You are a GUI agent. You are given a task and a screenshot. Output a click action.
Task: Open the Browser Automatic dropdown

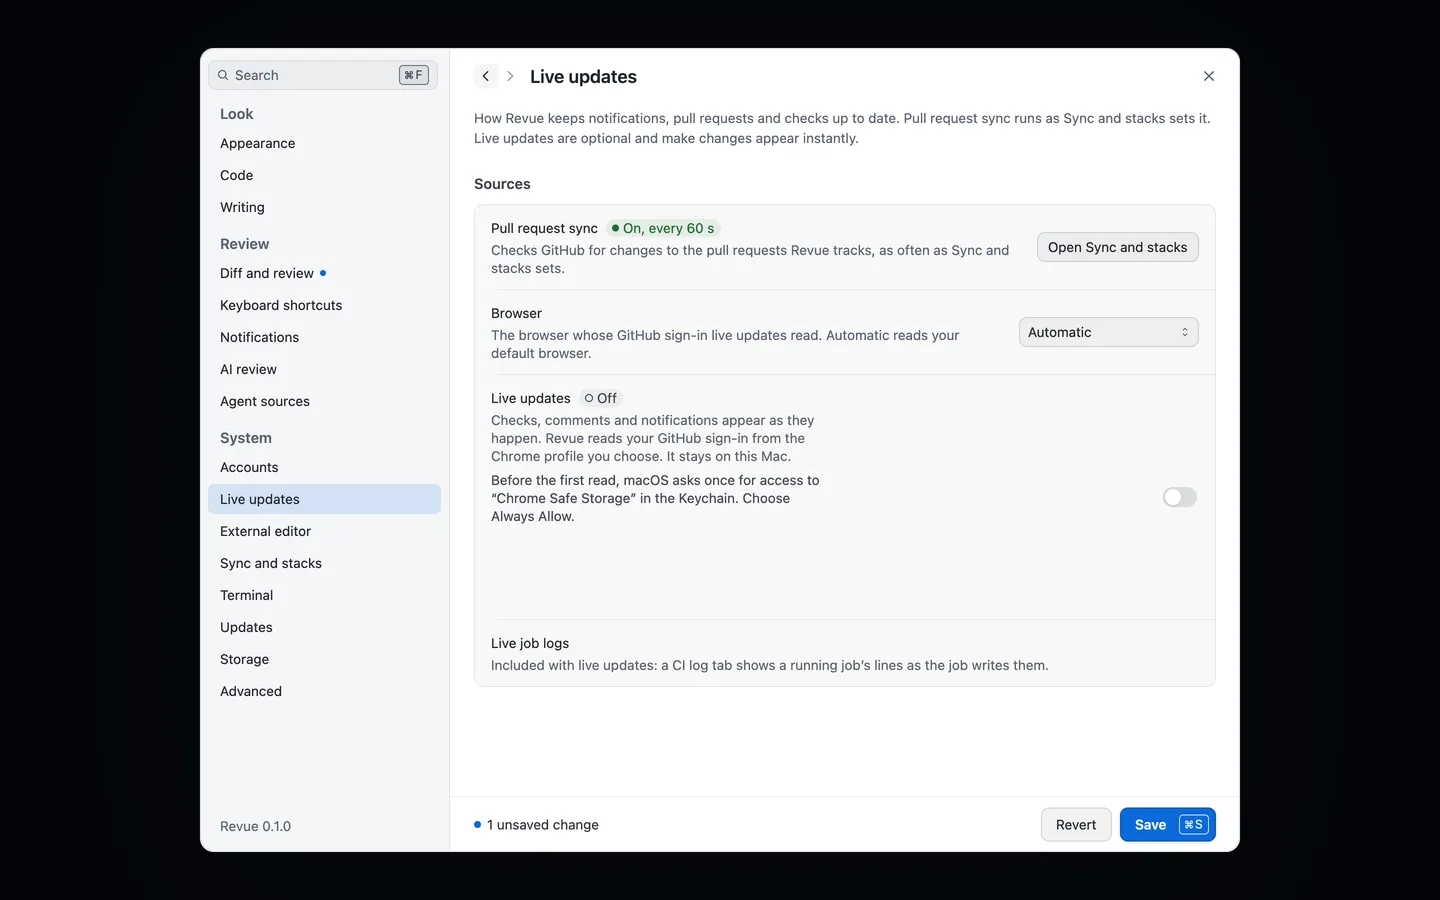click(x=1108, y=332)
